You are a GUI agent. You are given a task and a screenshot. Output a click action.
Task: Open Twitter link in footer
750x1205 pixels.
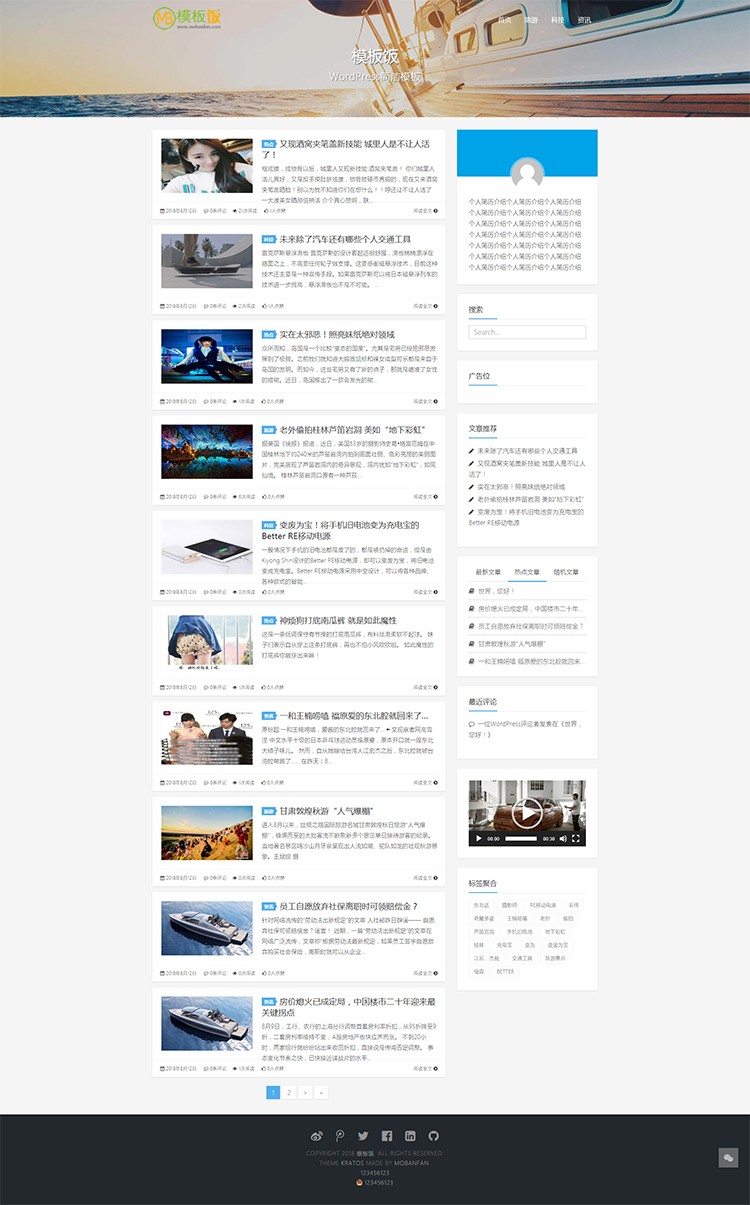coord(363,1136)
